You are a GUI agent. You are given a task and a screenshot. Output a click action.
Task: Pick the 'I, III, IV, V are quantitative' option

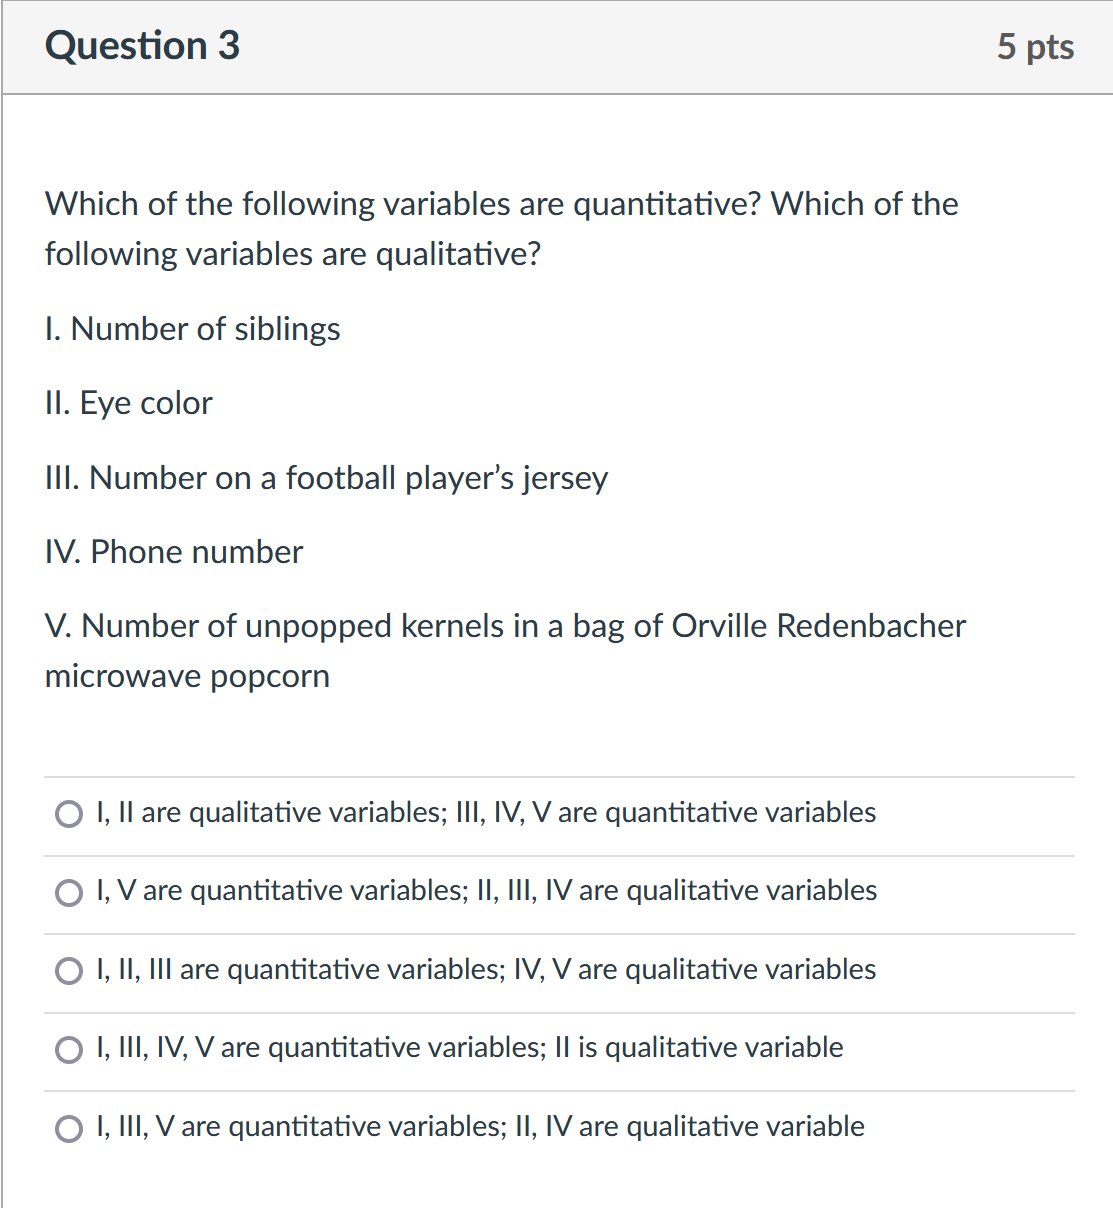tap(68, 1049)
